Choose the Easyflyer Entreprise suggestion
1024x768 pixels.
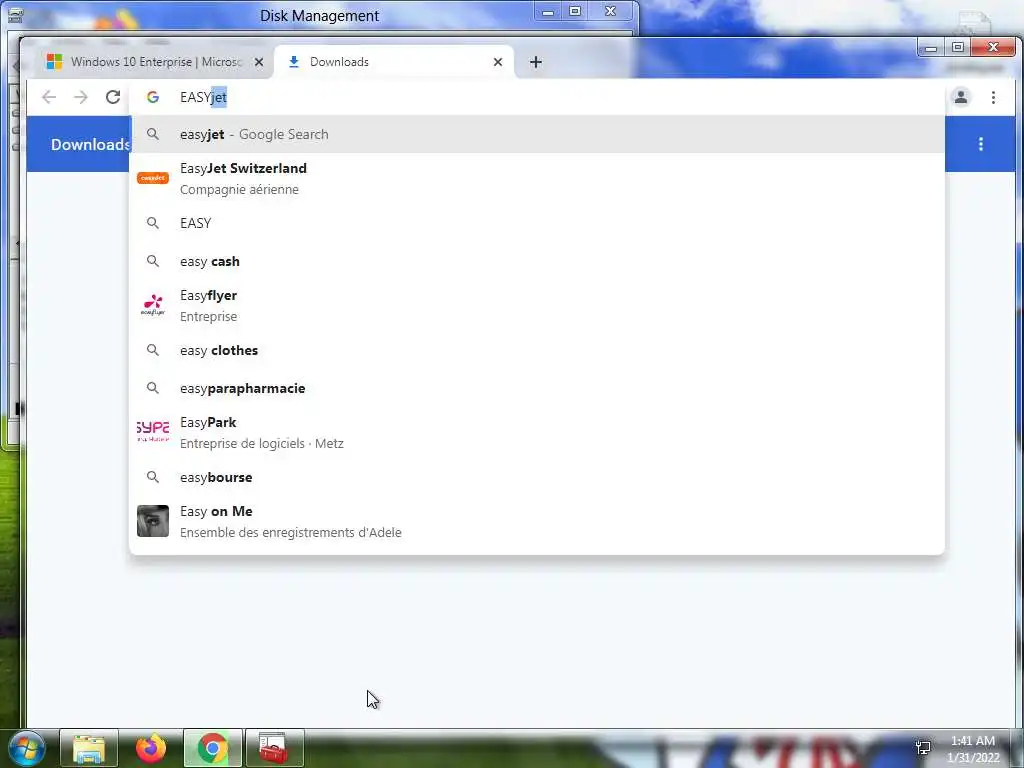click(537, 306)
